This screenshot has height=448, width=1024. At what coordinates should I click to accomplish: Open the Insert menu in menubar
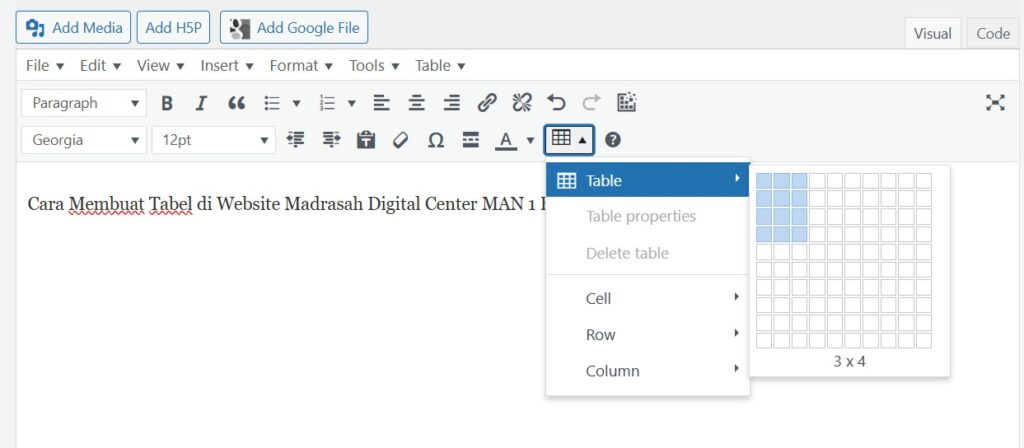coord(226,65)
